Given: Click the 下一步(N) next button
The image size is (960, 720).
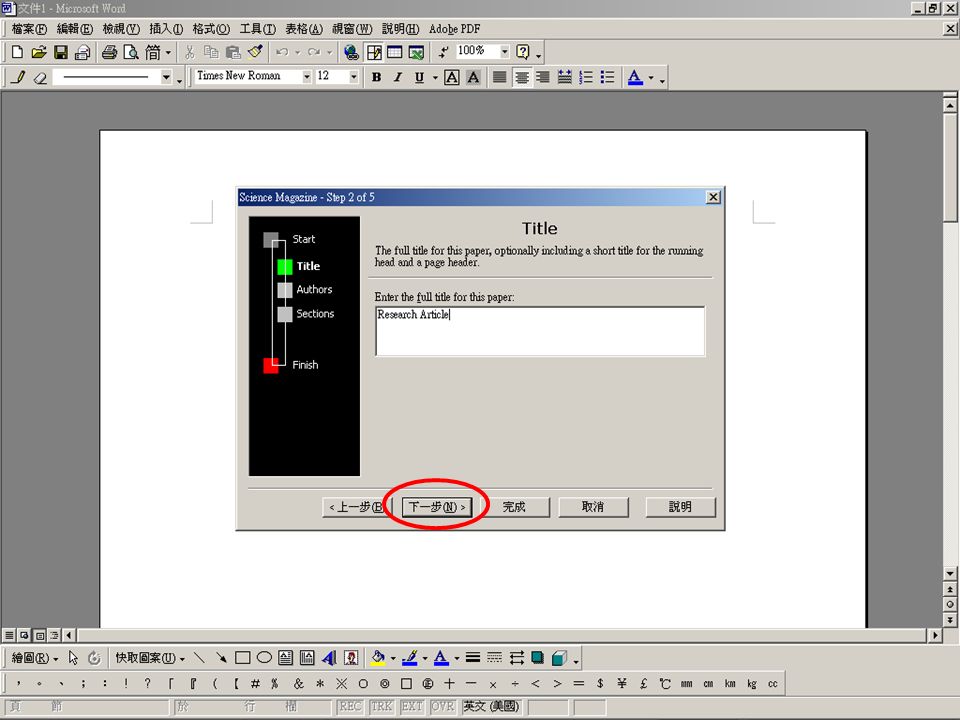Looking at the screenshot, I should (x=437, y=507).
